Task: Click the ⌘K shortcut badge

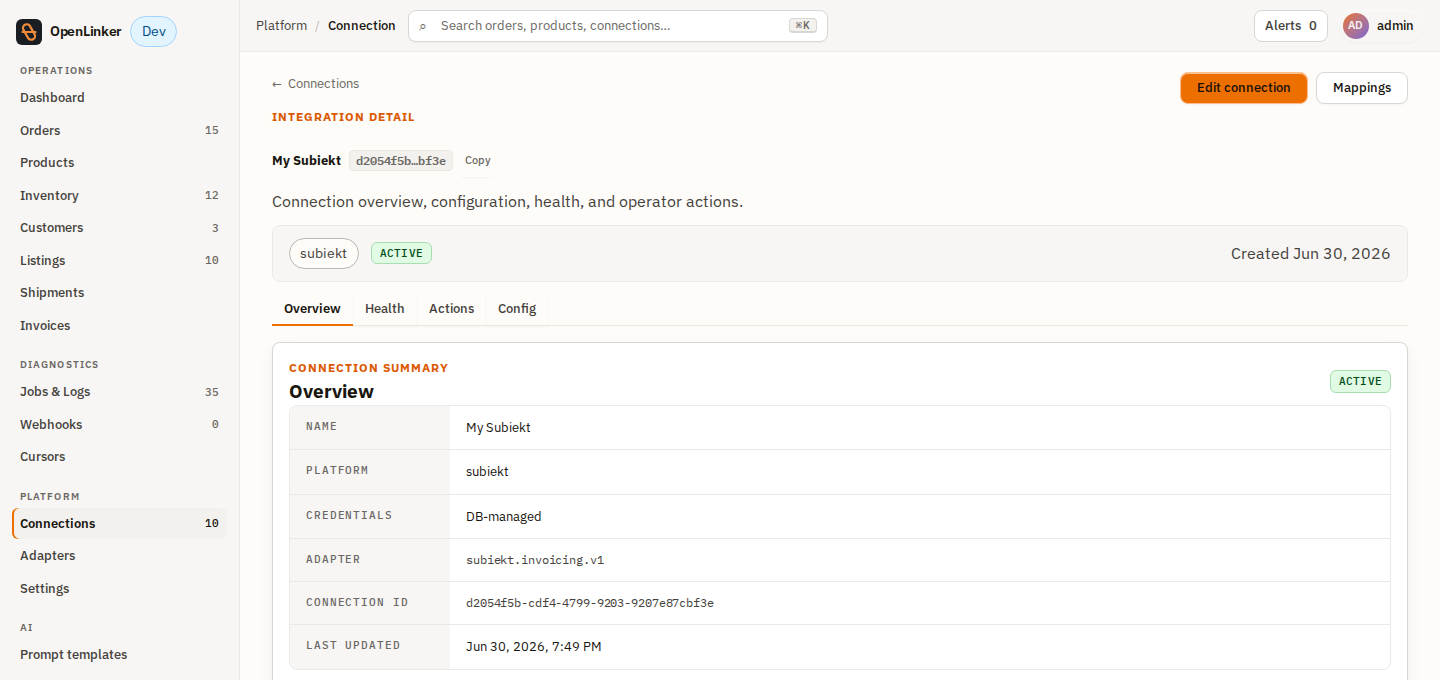Action: coord(802,26)
